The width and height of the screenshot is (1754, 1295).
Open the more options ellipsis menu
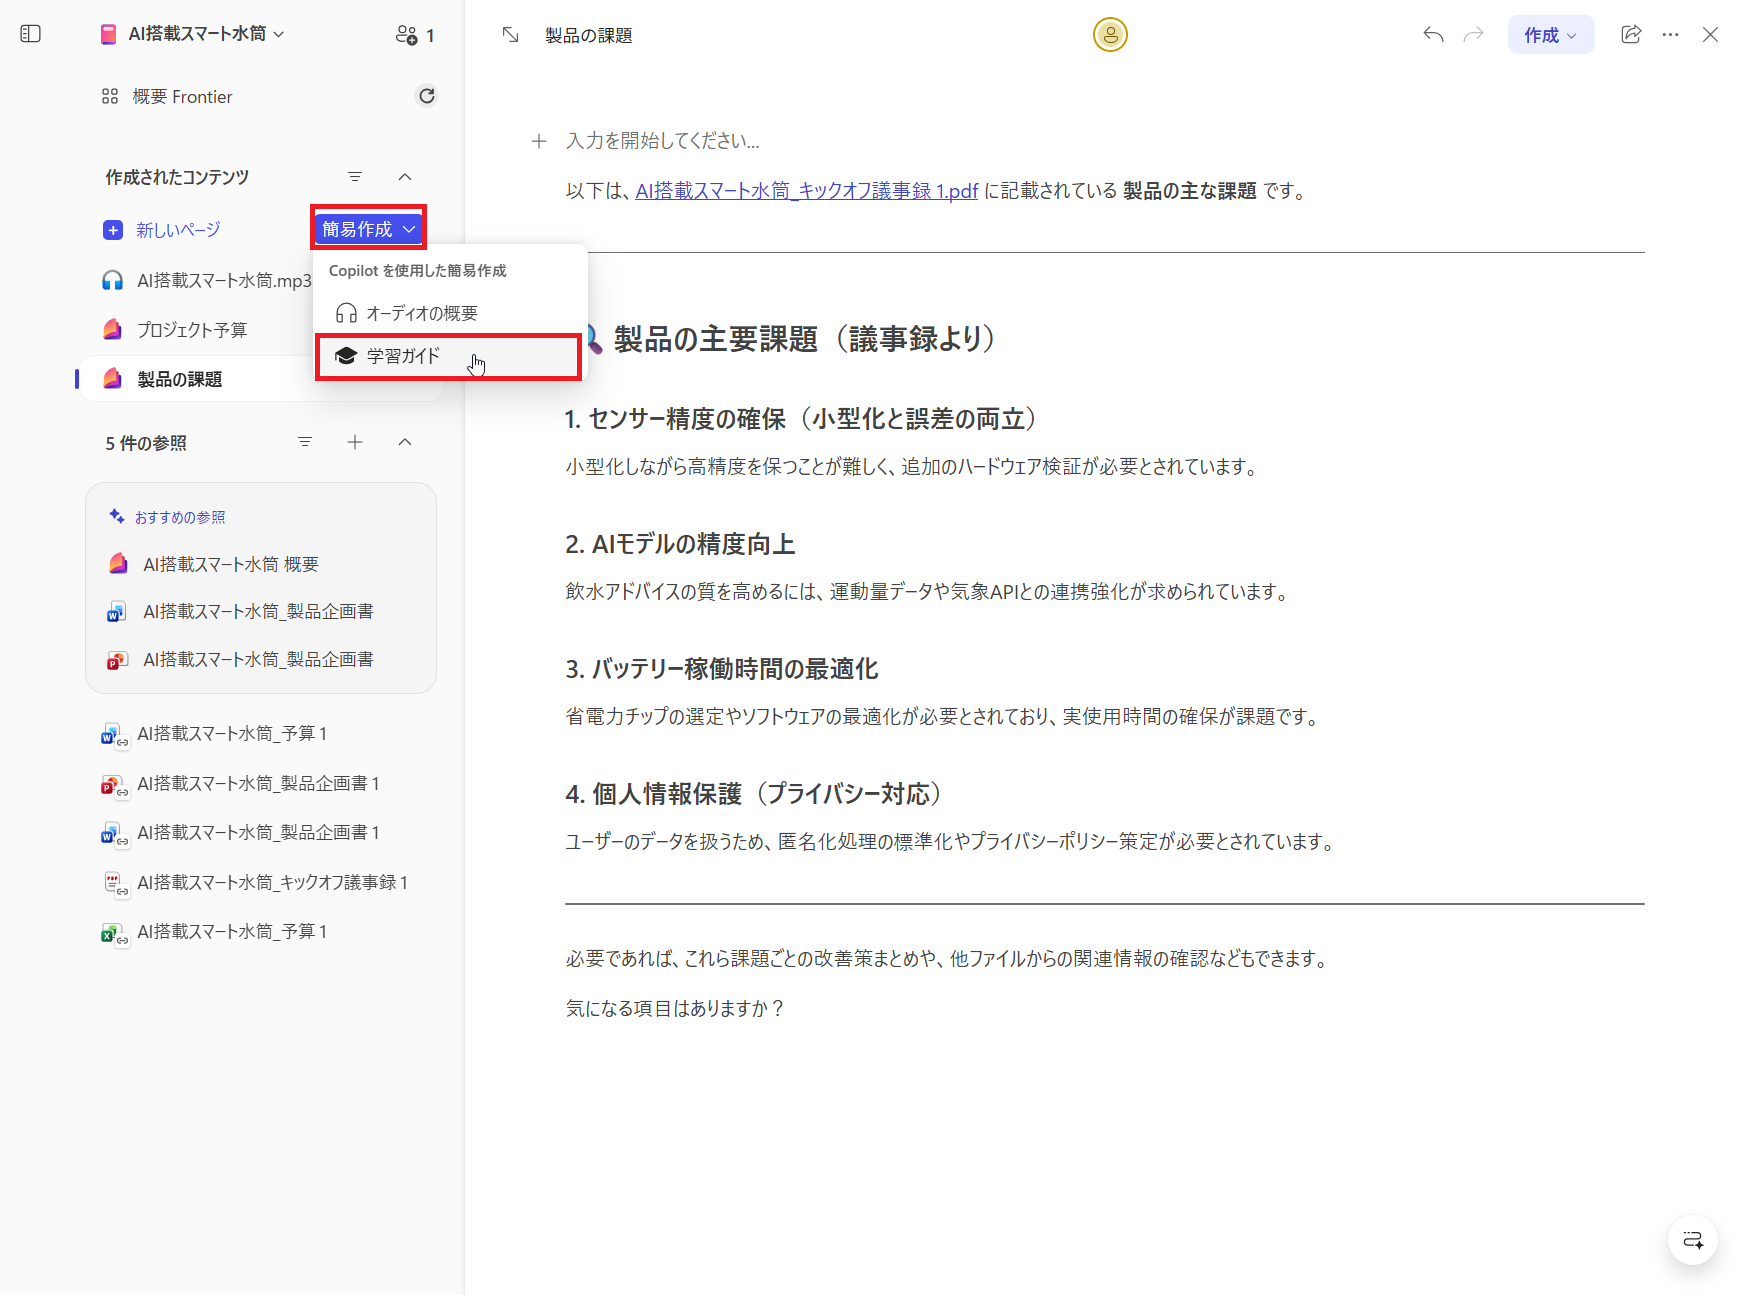pos(1671,33)
